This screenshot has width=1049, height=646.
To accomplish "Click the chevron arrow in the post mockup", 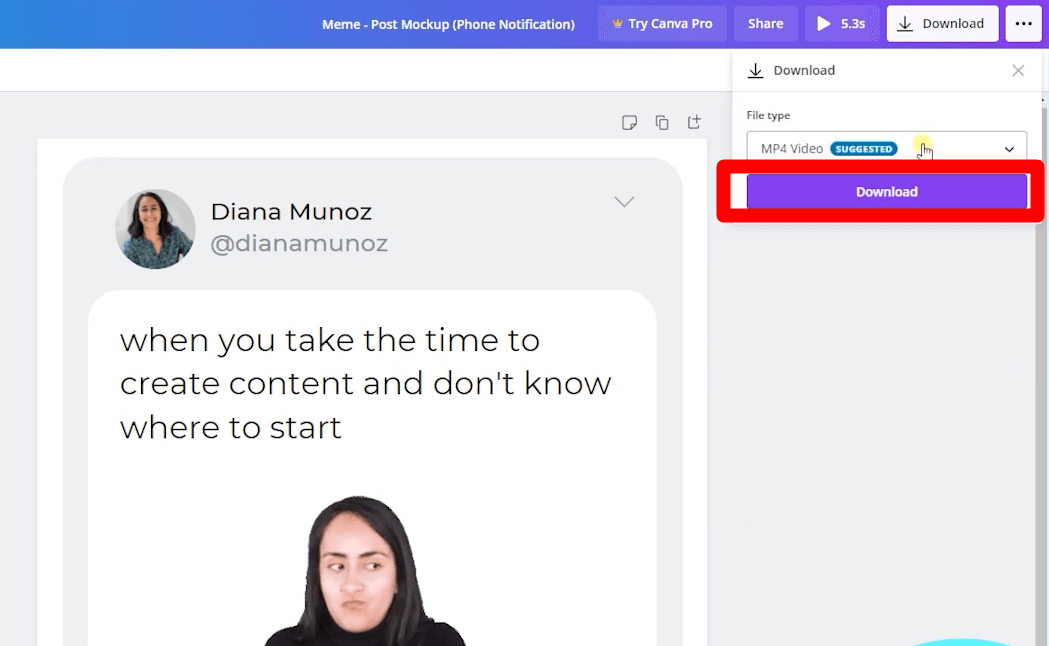I will [624, 201].
